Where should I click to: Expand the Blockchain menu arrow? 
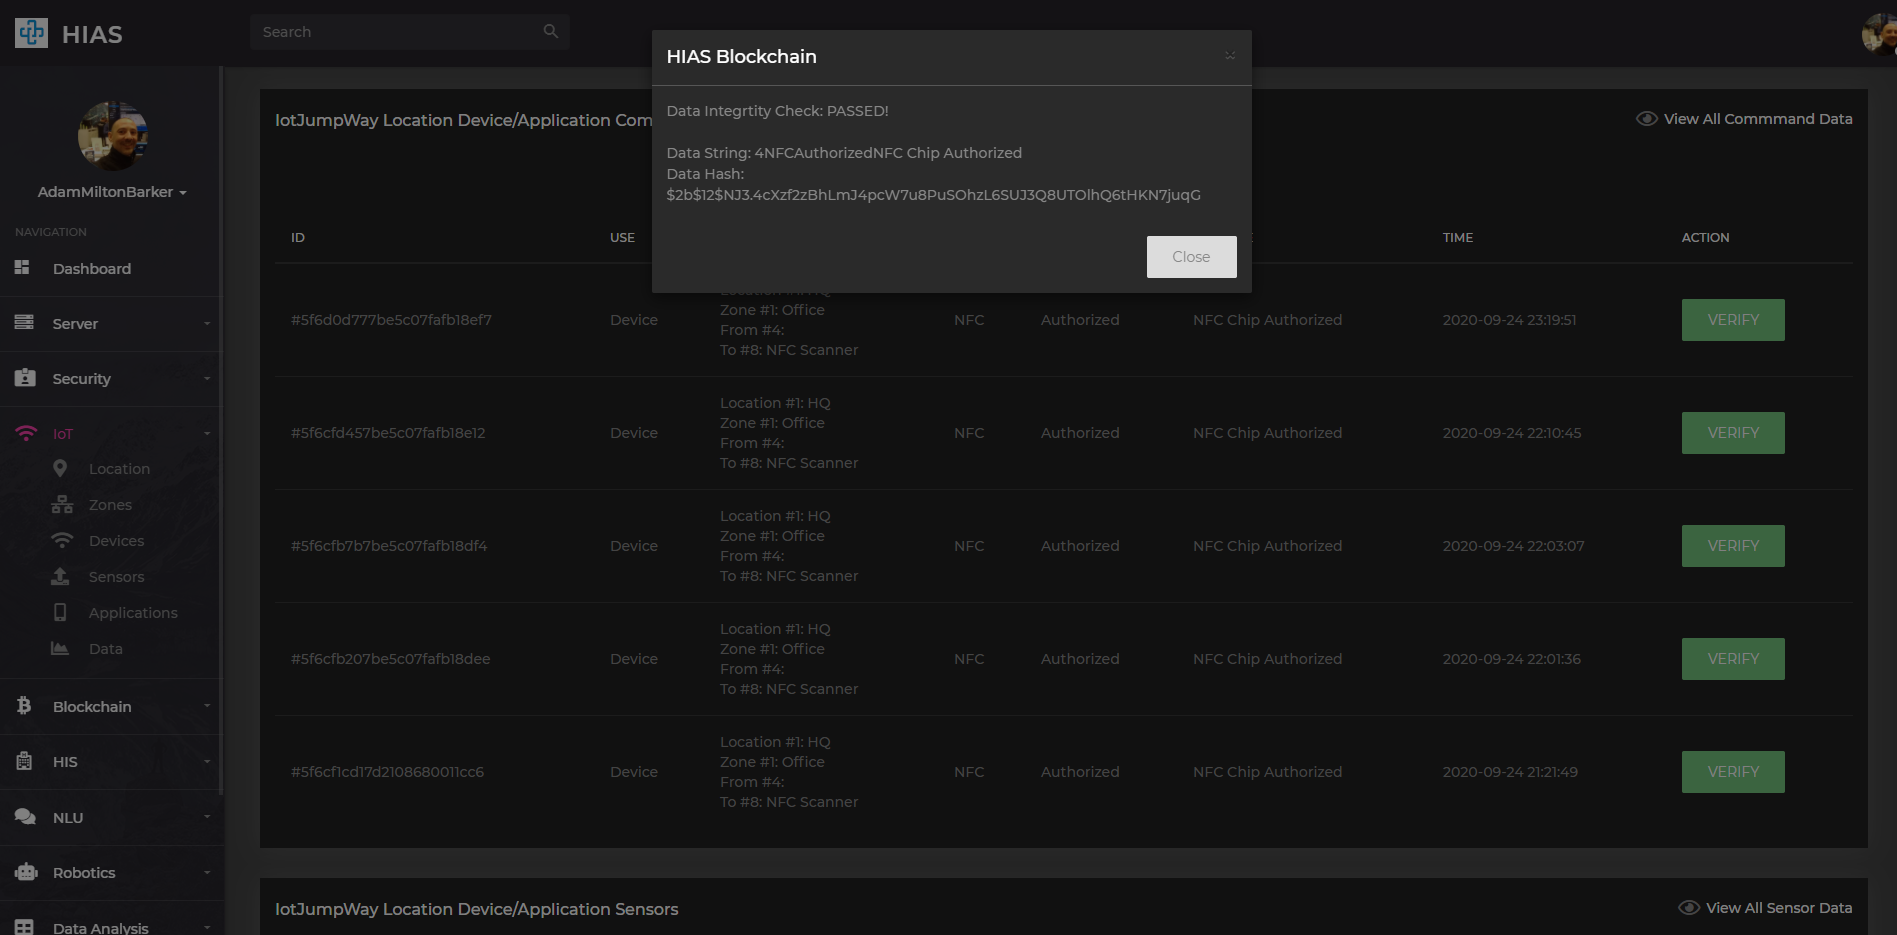(207, 706)
